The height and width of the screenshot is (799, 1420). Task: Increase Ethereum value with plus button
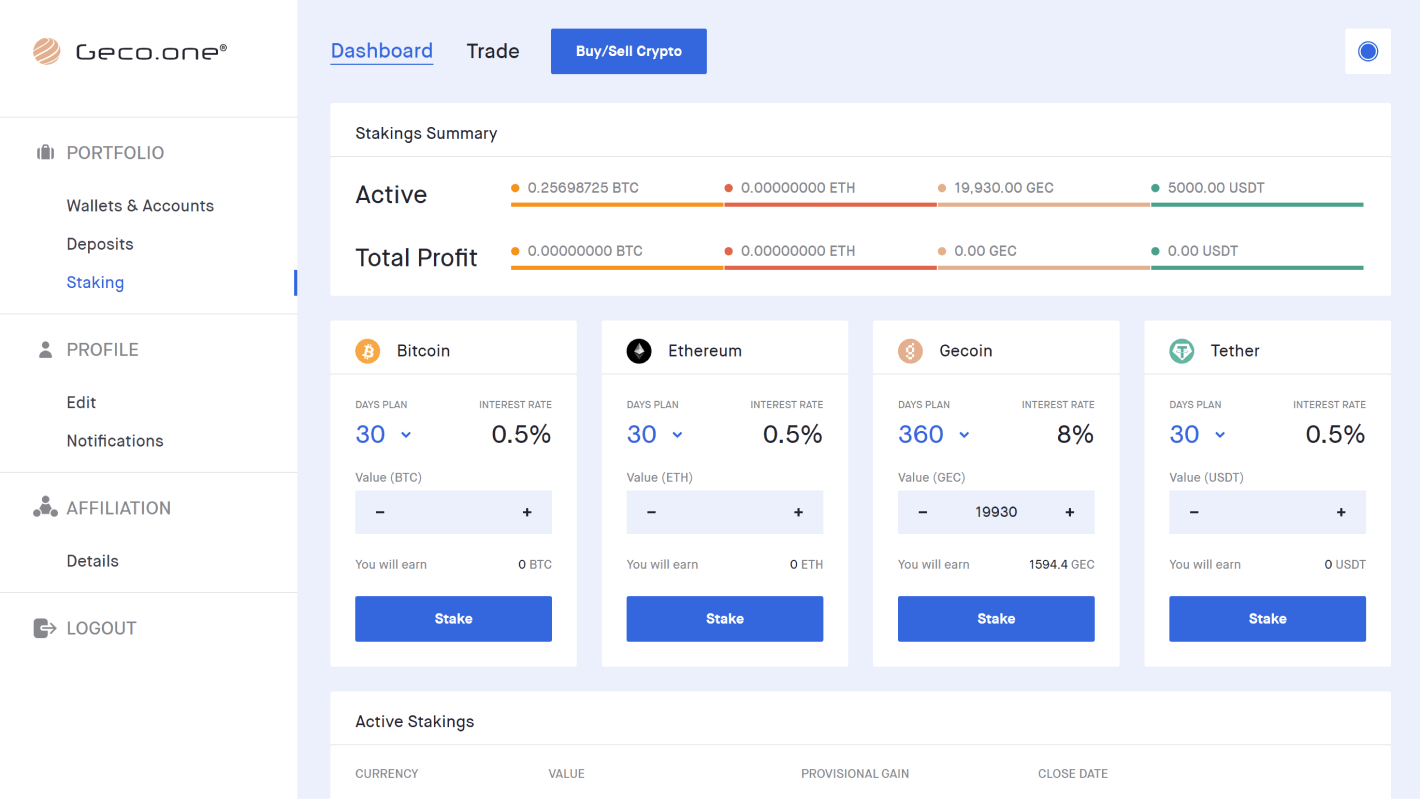click(x=798, y=512)
